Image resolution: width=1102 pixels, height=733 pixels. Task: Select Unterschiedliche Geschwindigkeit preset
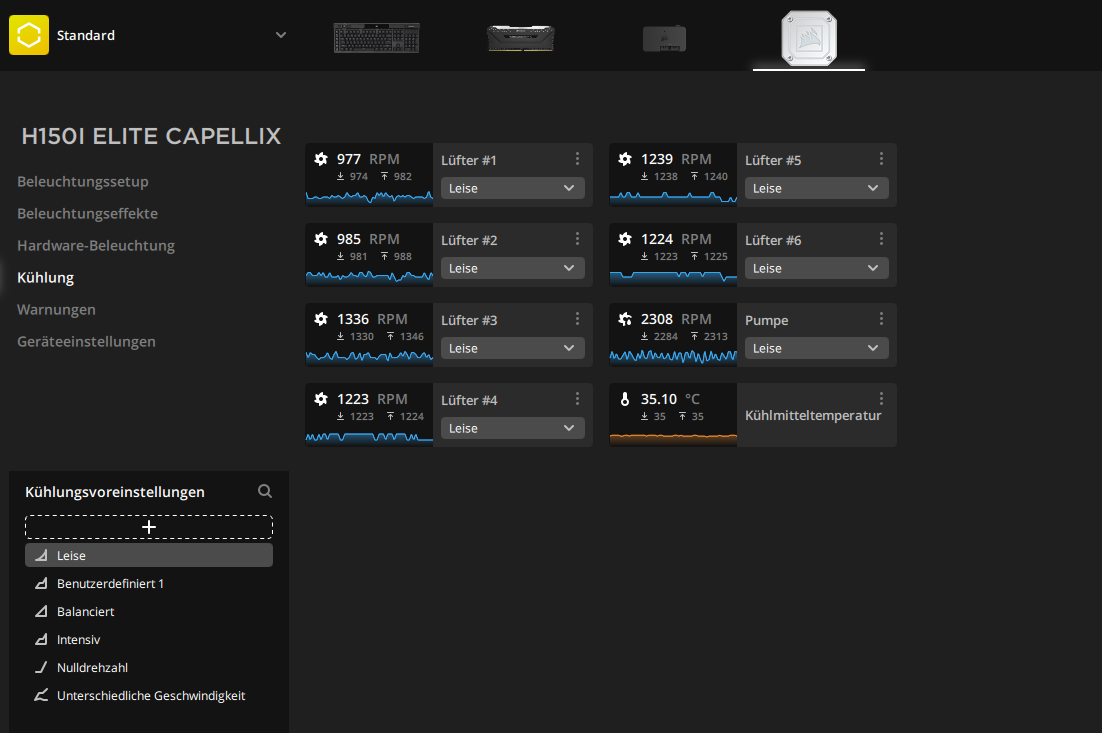149,696
